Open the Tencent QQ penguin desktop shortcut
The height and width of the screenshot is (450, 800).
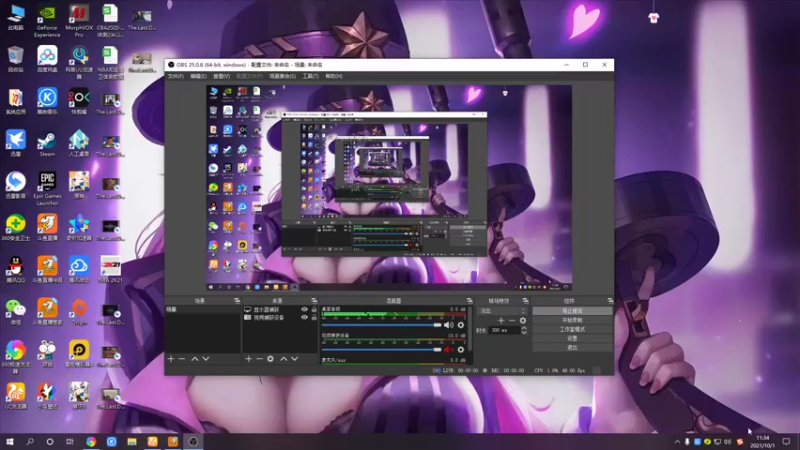(15, 269)
